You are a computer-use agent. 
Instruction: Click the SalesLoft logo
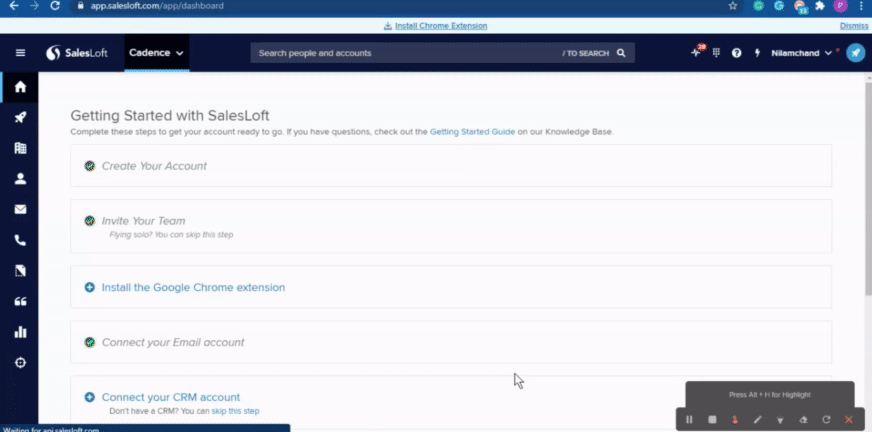pos(77,53)
